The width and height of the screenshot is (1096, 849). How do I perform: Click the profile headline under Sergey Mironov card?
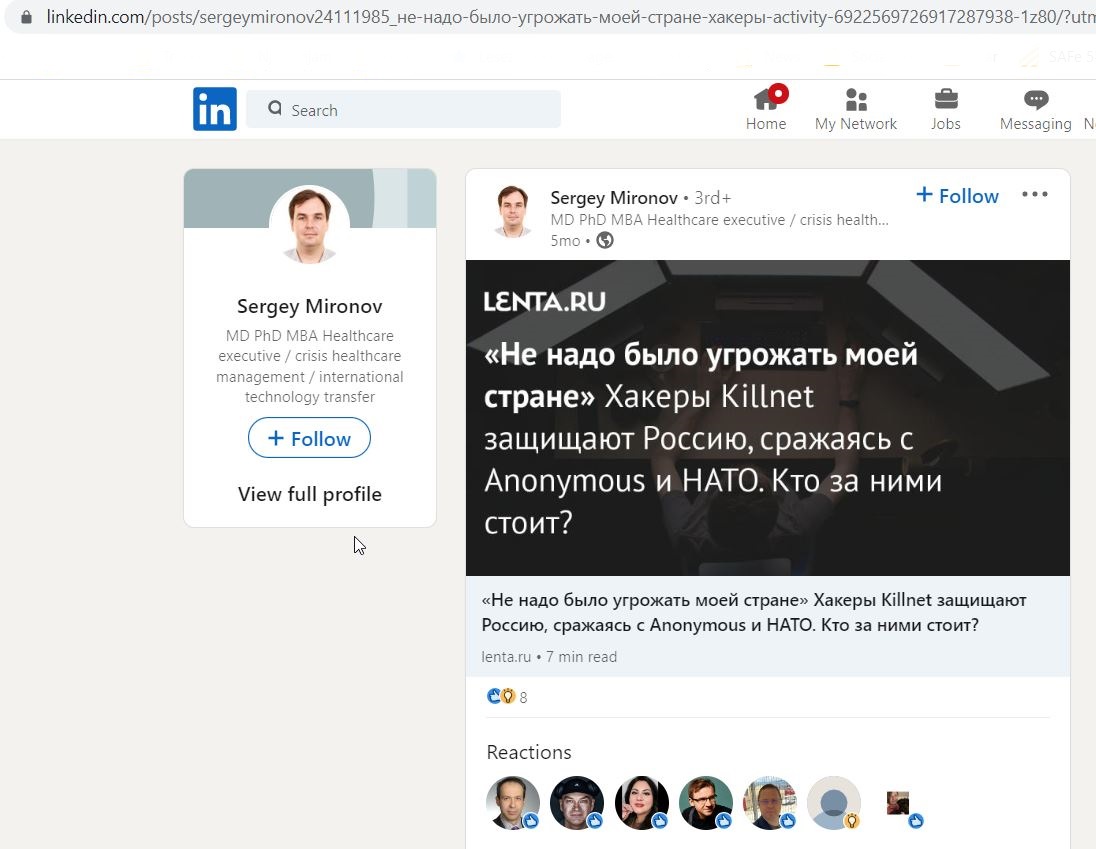[x=310, y=366]
